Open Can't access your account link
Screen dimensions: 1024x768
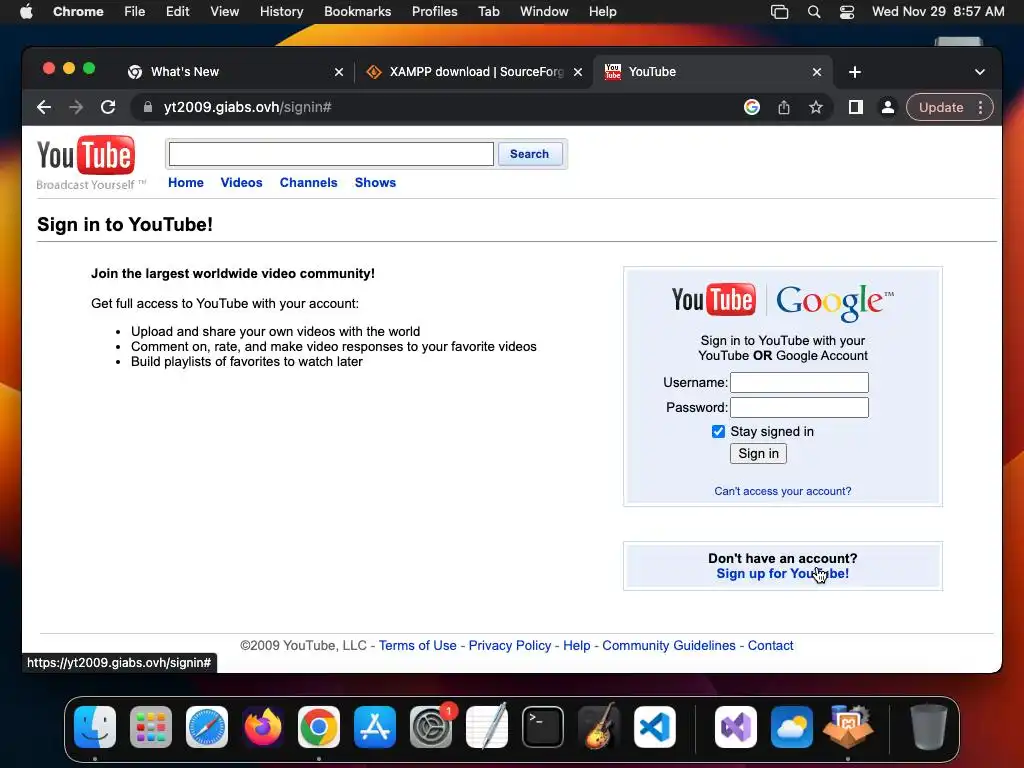782,491
